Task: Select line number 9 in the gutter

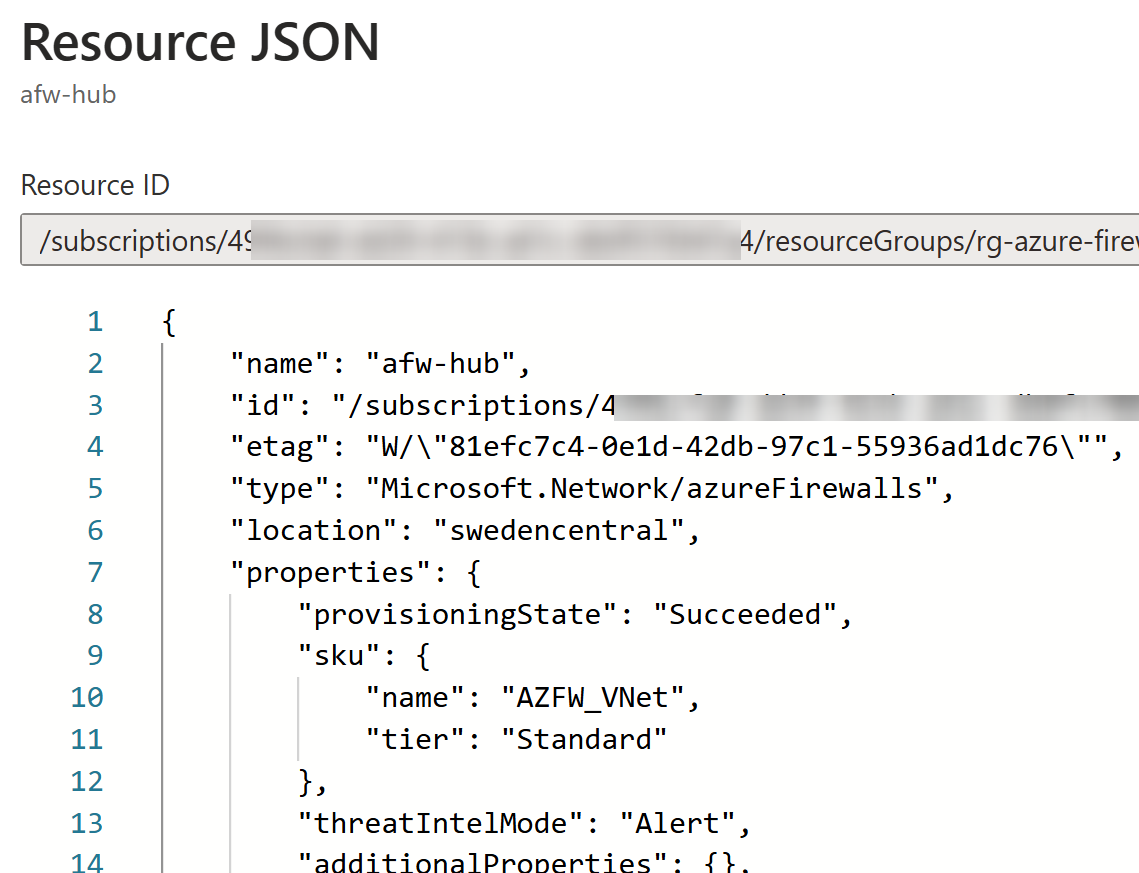Action: point(95,656)
